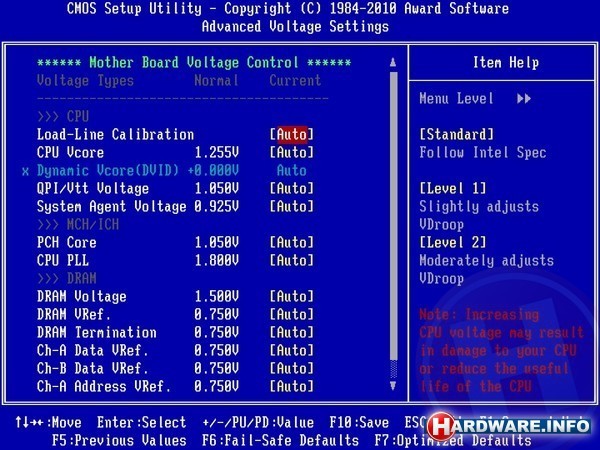This screenshot has height=450, width=600.
Task: Click the vertical scrollbar track
Action: coord(393,224)
